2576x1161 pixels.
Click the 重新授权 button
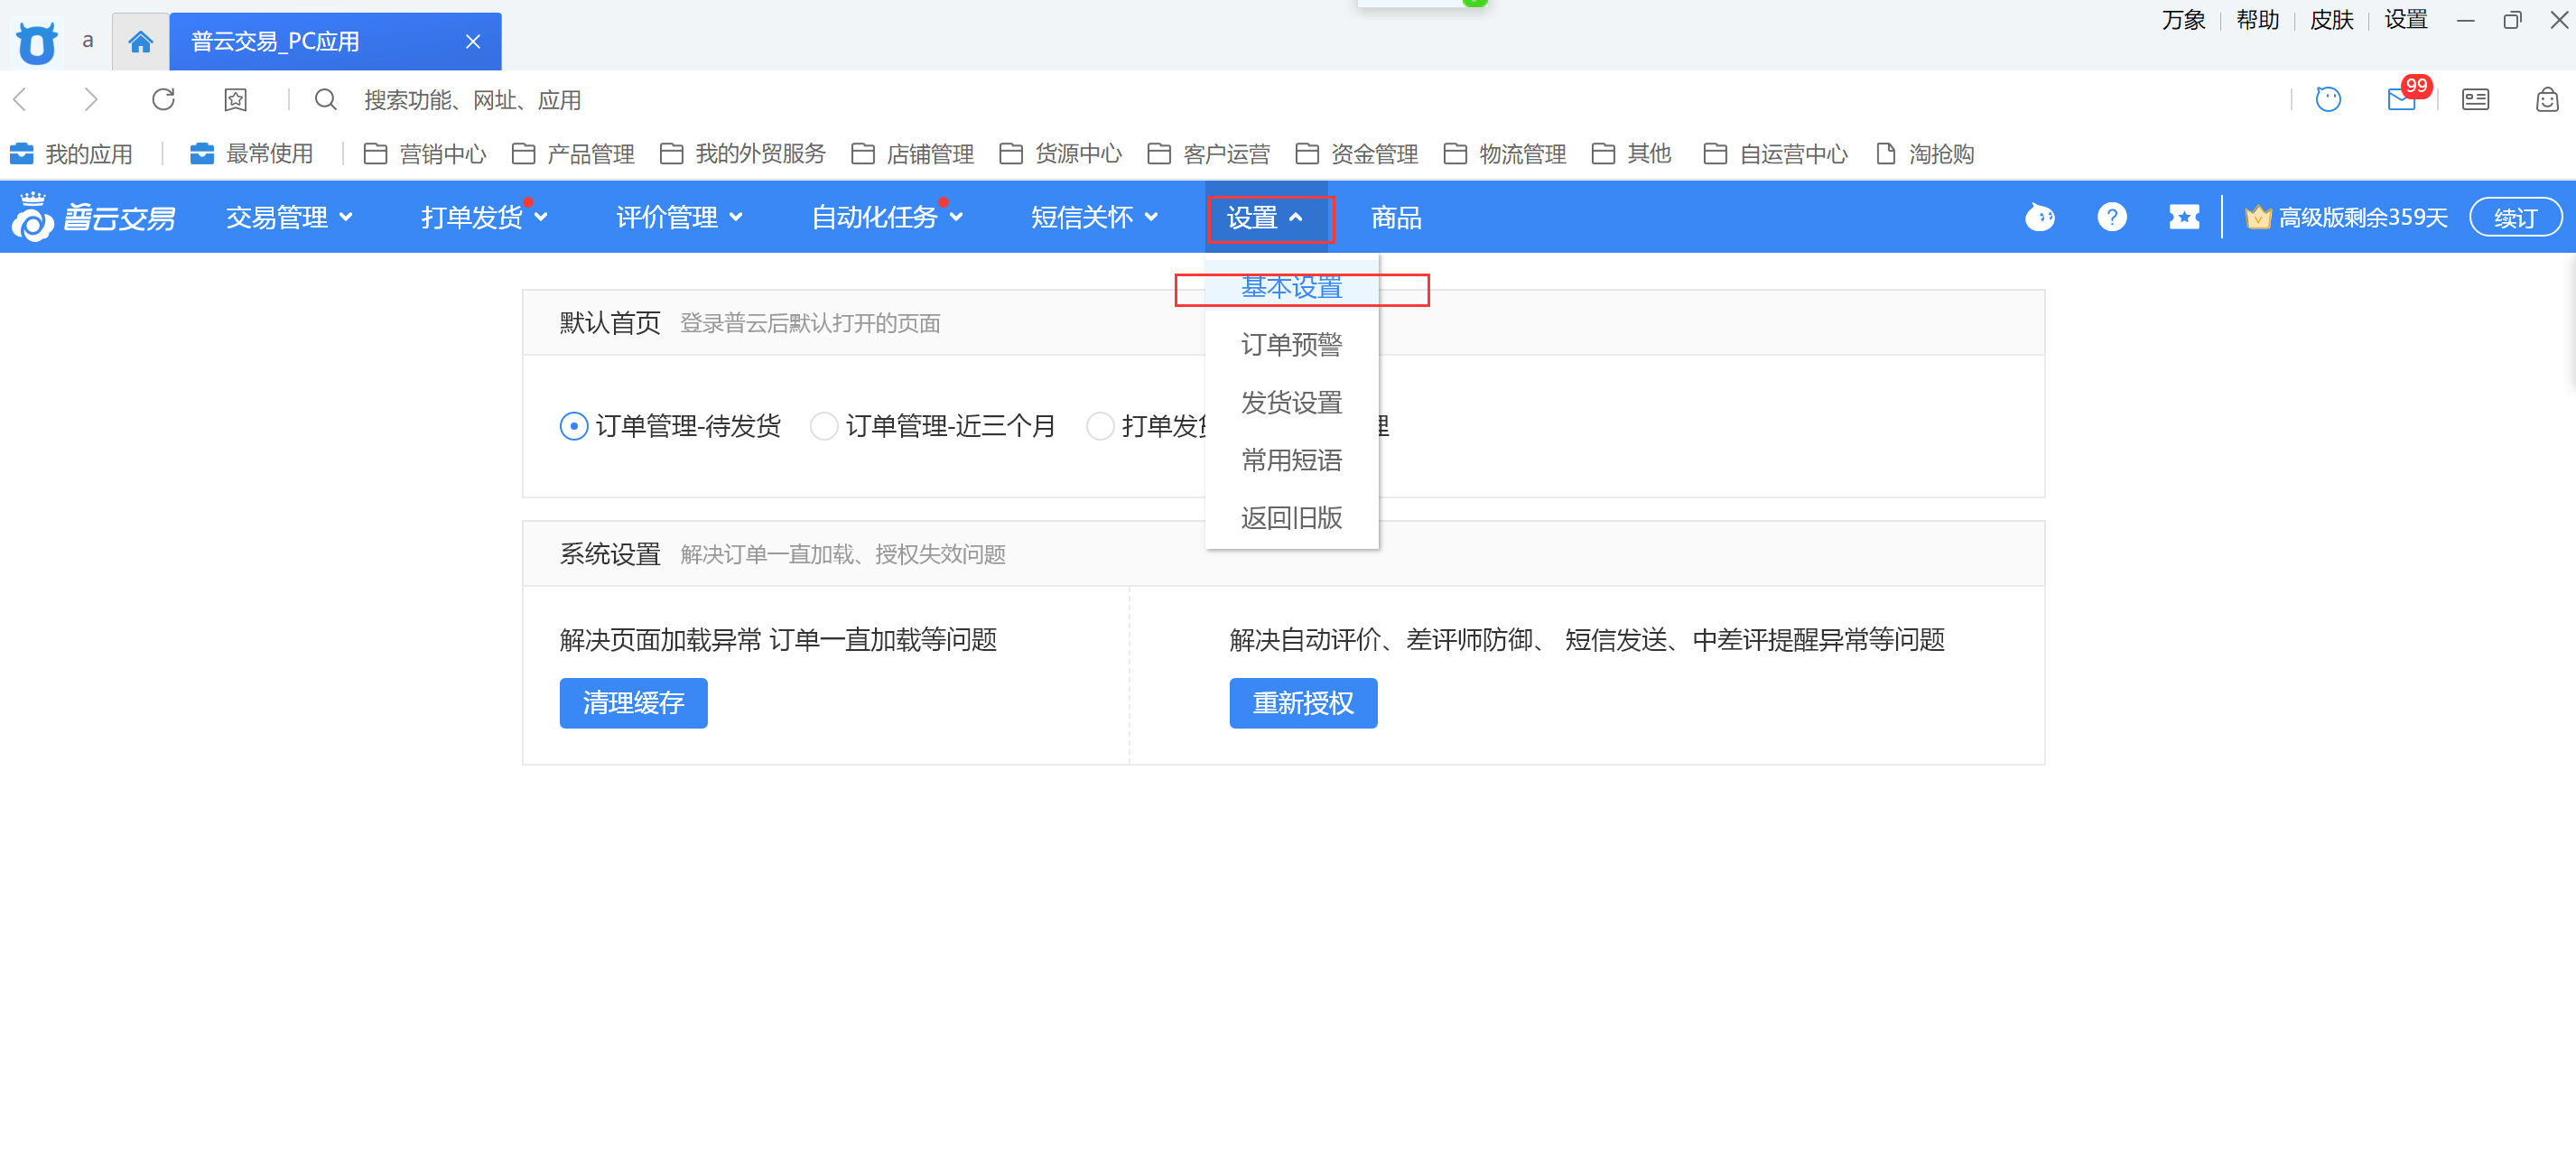[1302, 703]
